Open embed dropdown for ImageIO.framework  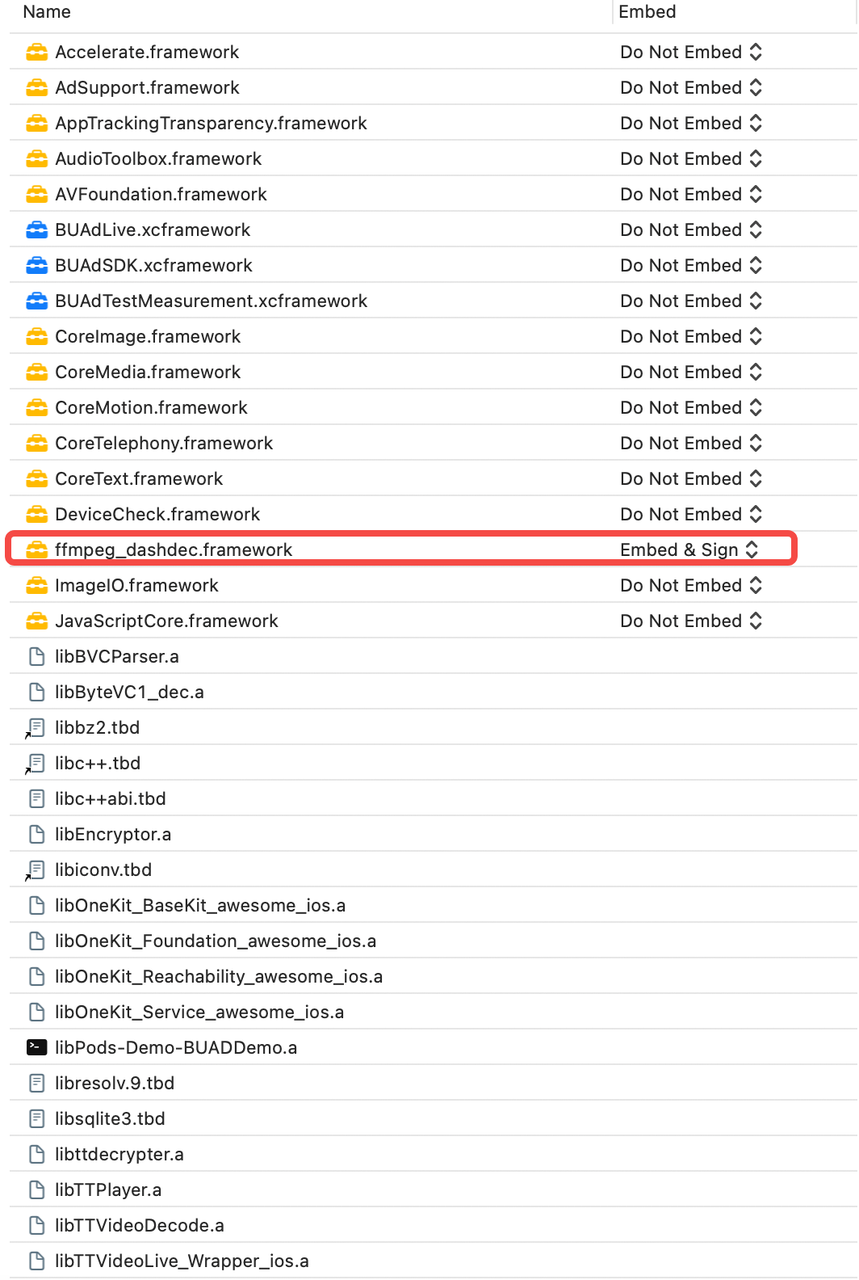pyautogui.click(x=691, y=585)
